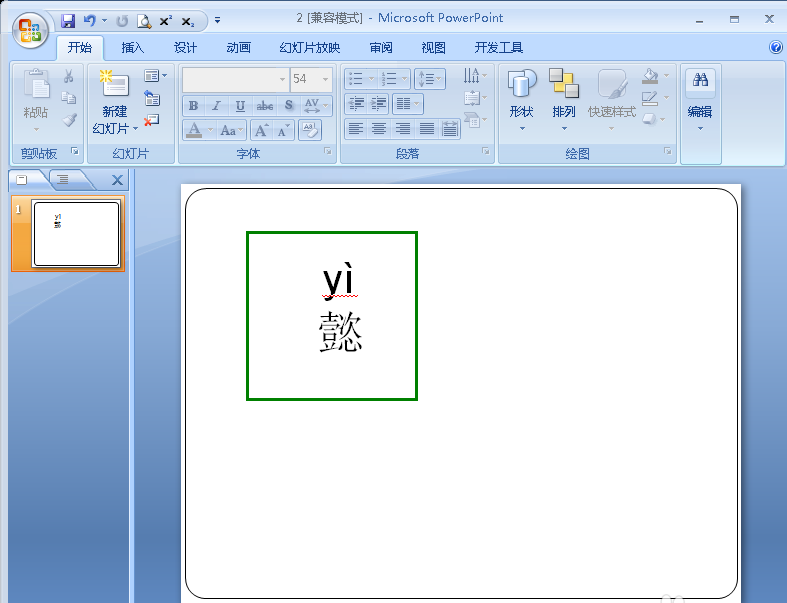787x603 pixels.
Task: Open the 开发工具 tab
Action: [x=499, y=48]
